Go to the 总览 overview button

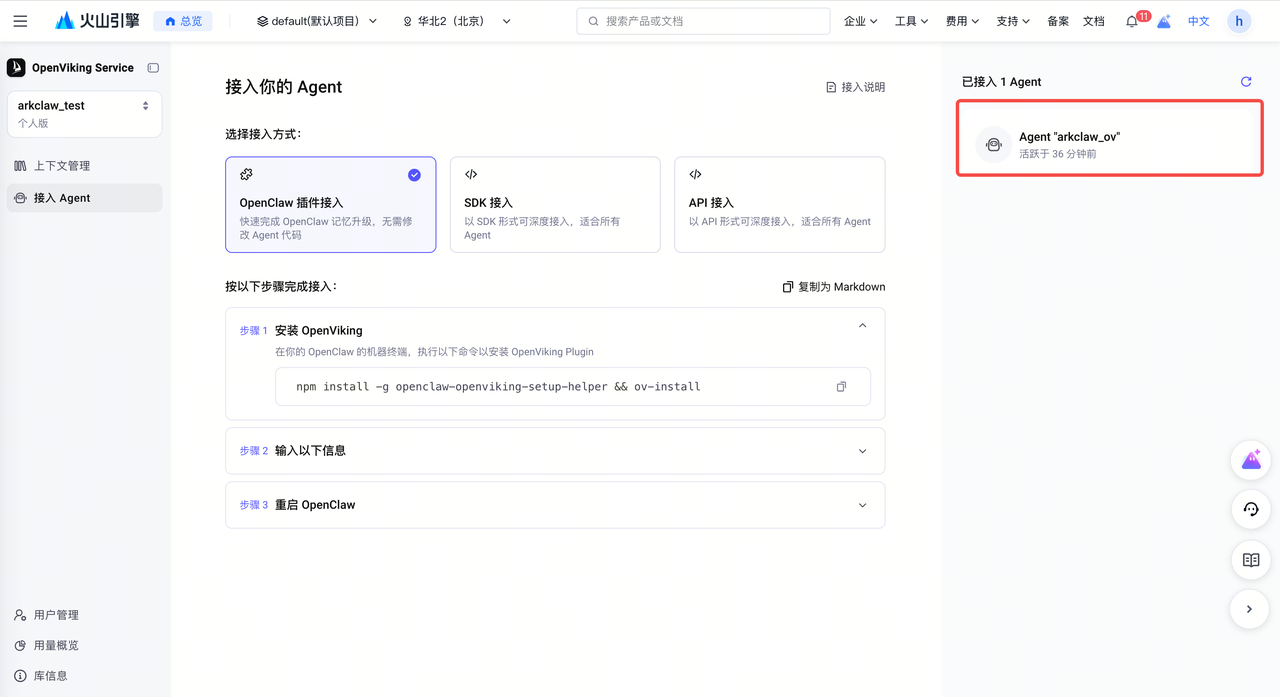click(183, 21)
